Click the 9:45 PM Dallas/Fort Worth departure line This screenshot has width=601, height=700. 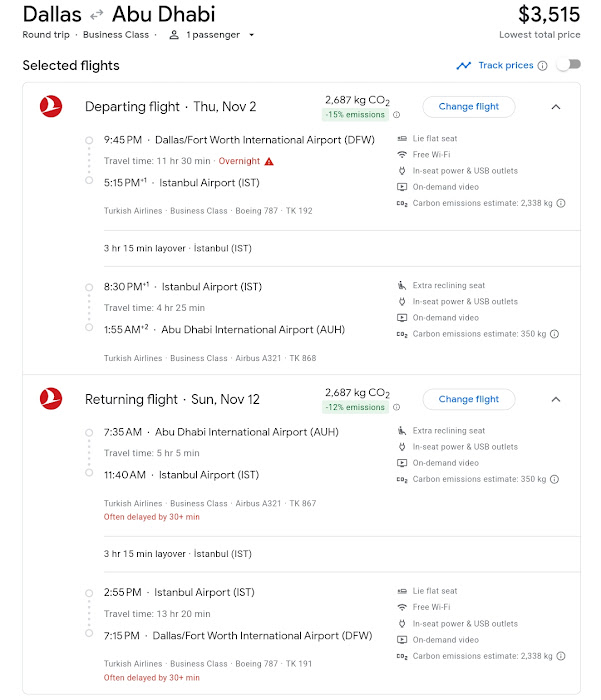coord(239,140)
